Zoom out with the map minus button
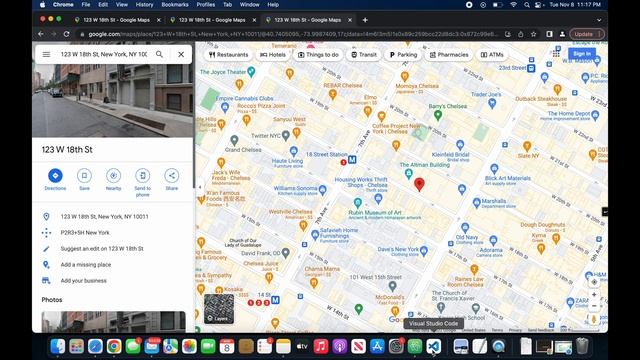The width and height of the screenshot is (640, 360). pos(594,306)
